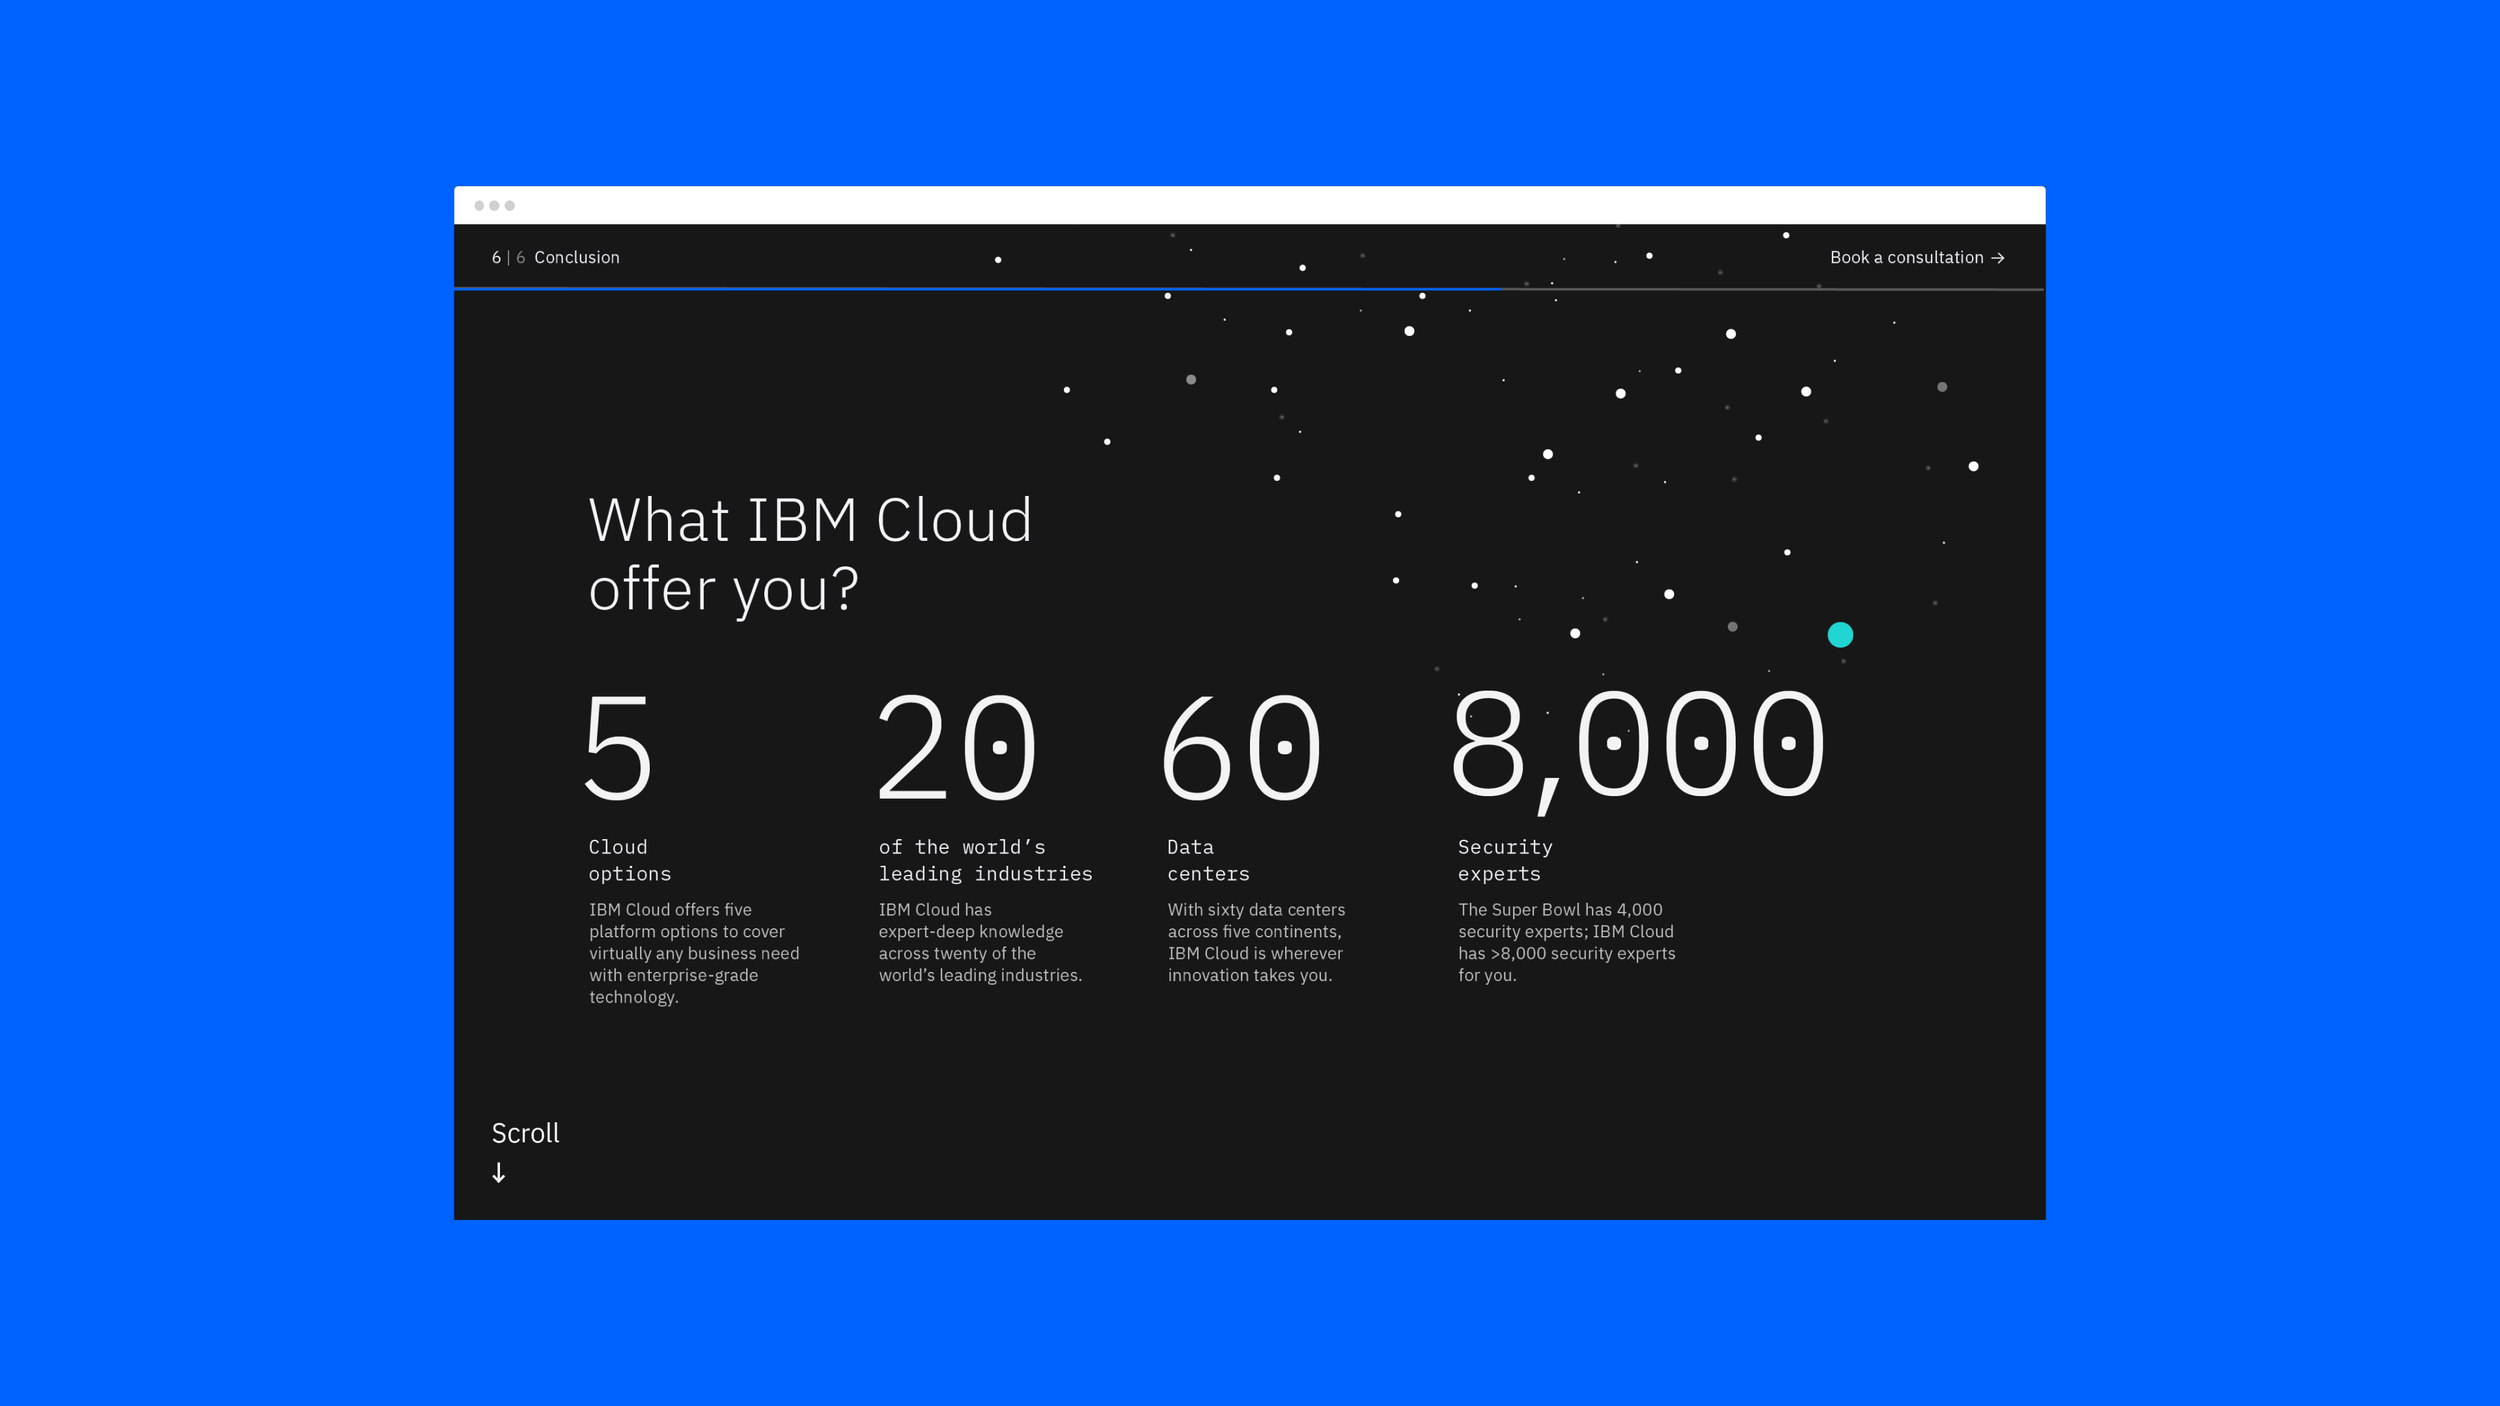This screenshot has height=1406, width=2500.
Task: Click the arrow beside Book a consultation
Action: 1997,258
